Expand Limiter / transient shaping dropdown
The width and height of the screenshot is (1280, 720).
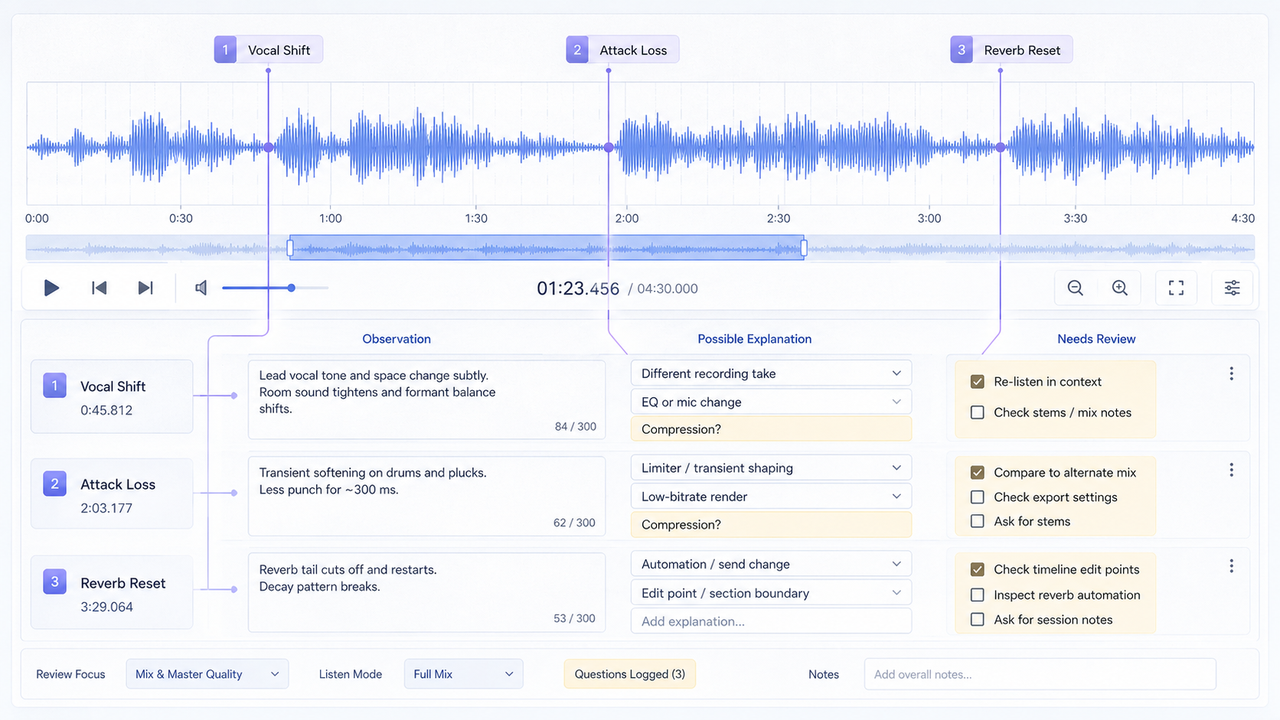coord(771,468)
